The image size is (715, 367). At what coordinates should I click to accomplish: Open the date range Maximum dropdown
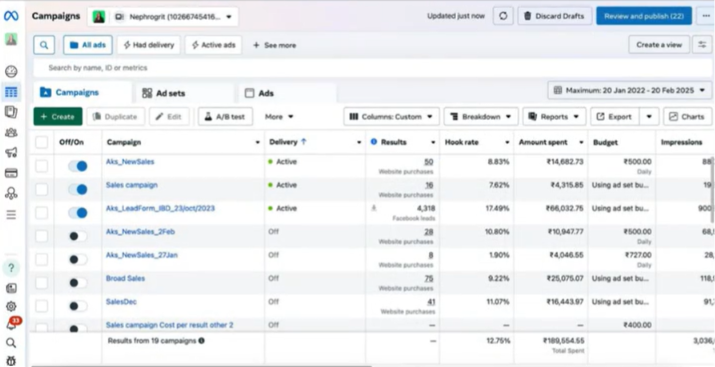[x=629, y=90]
